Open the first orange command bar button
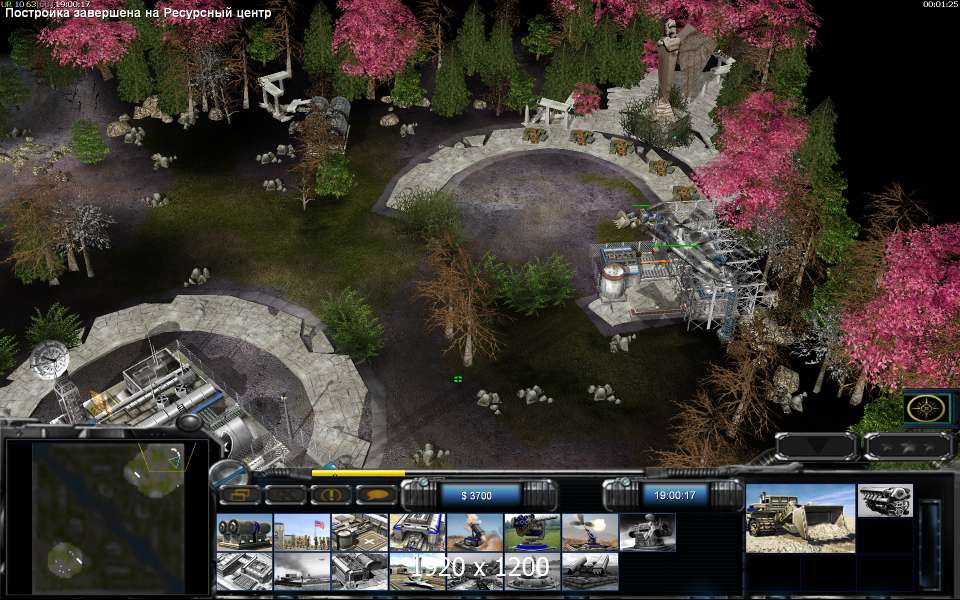Image resolution: width=960 pixels, height=600 pixels. 239,495
